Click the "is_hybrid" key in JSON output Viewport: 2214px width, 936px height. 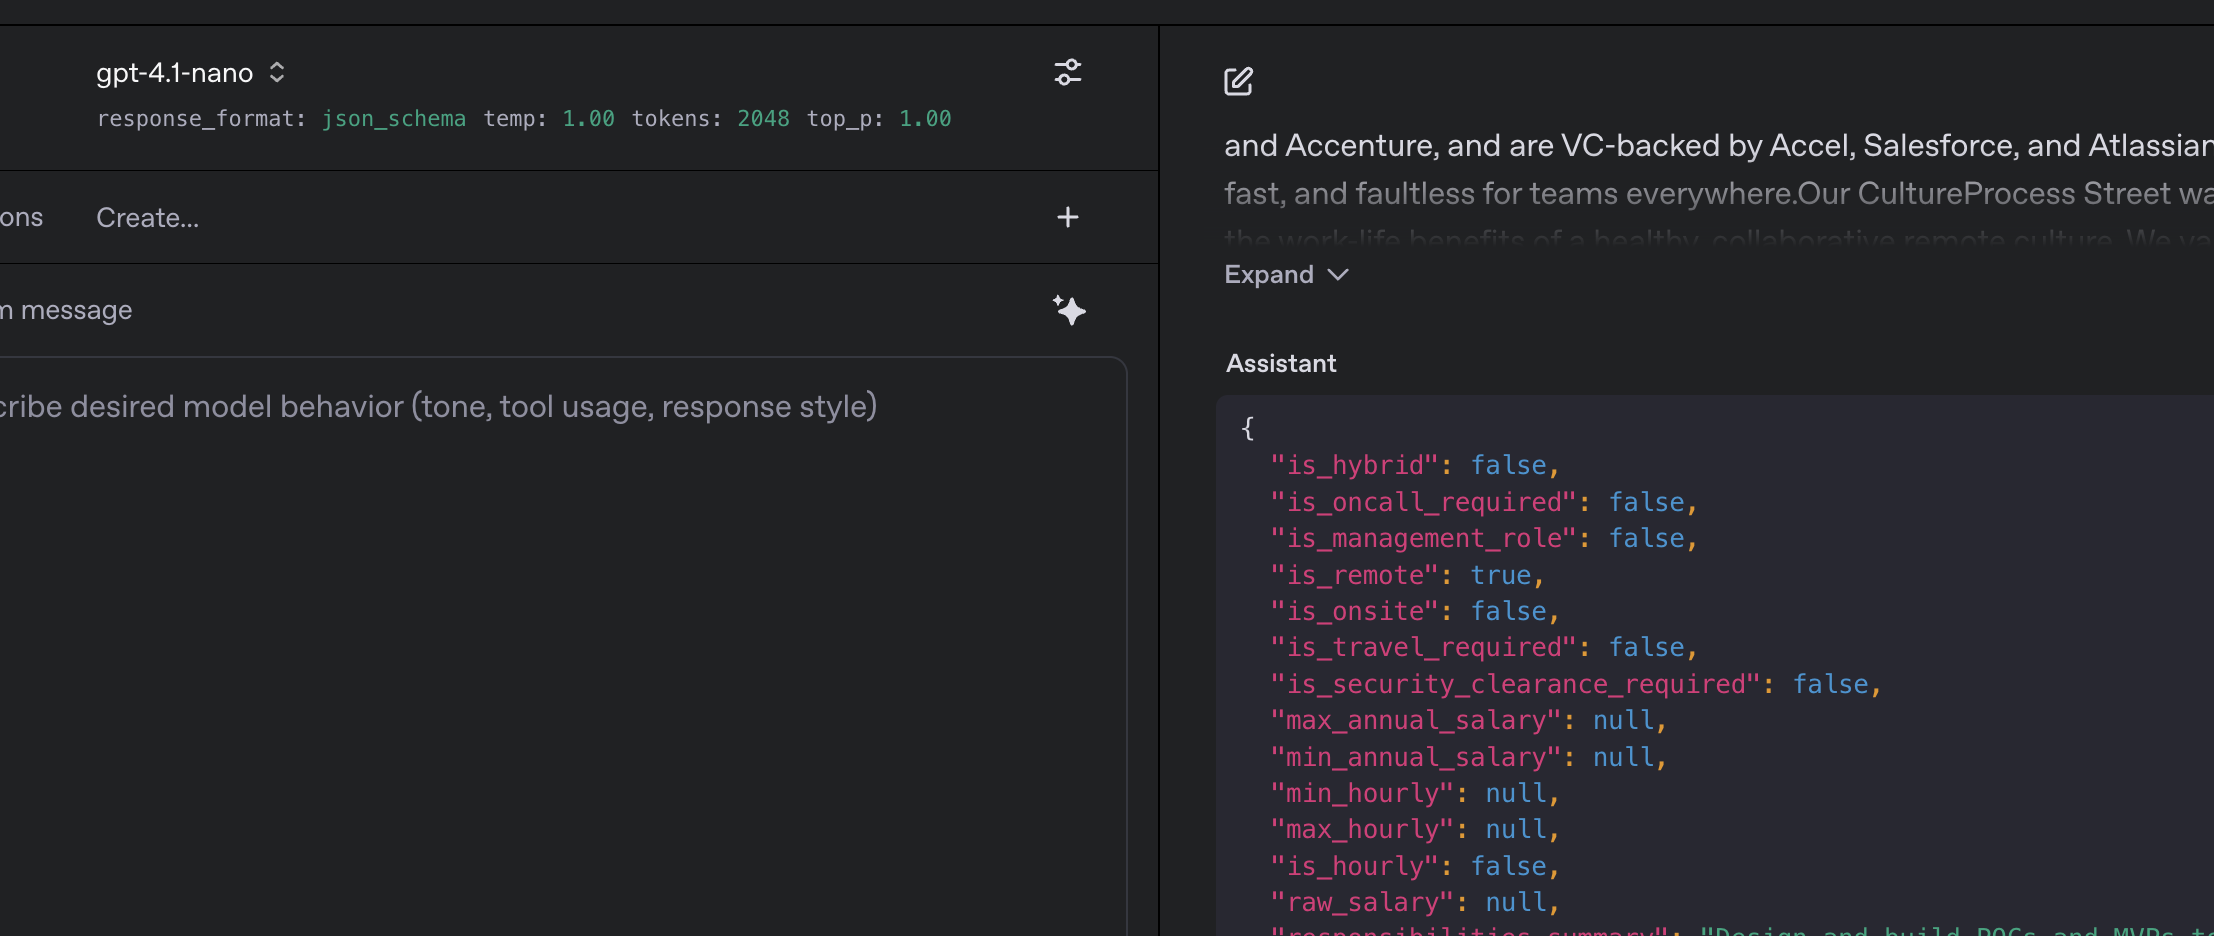coord(1354,466)
